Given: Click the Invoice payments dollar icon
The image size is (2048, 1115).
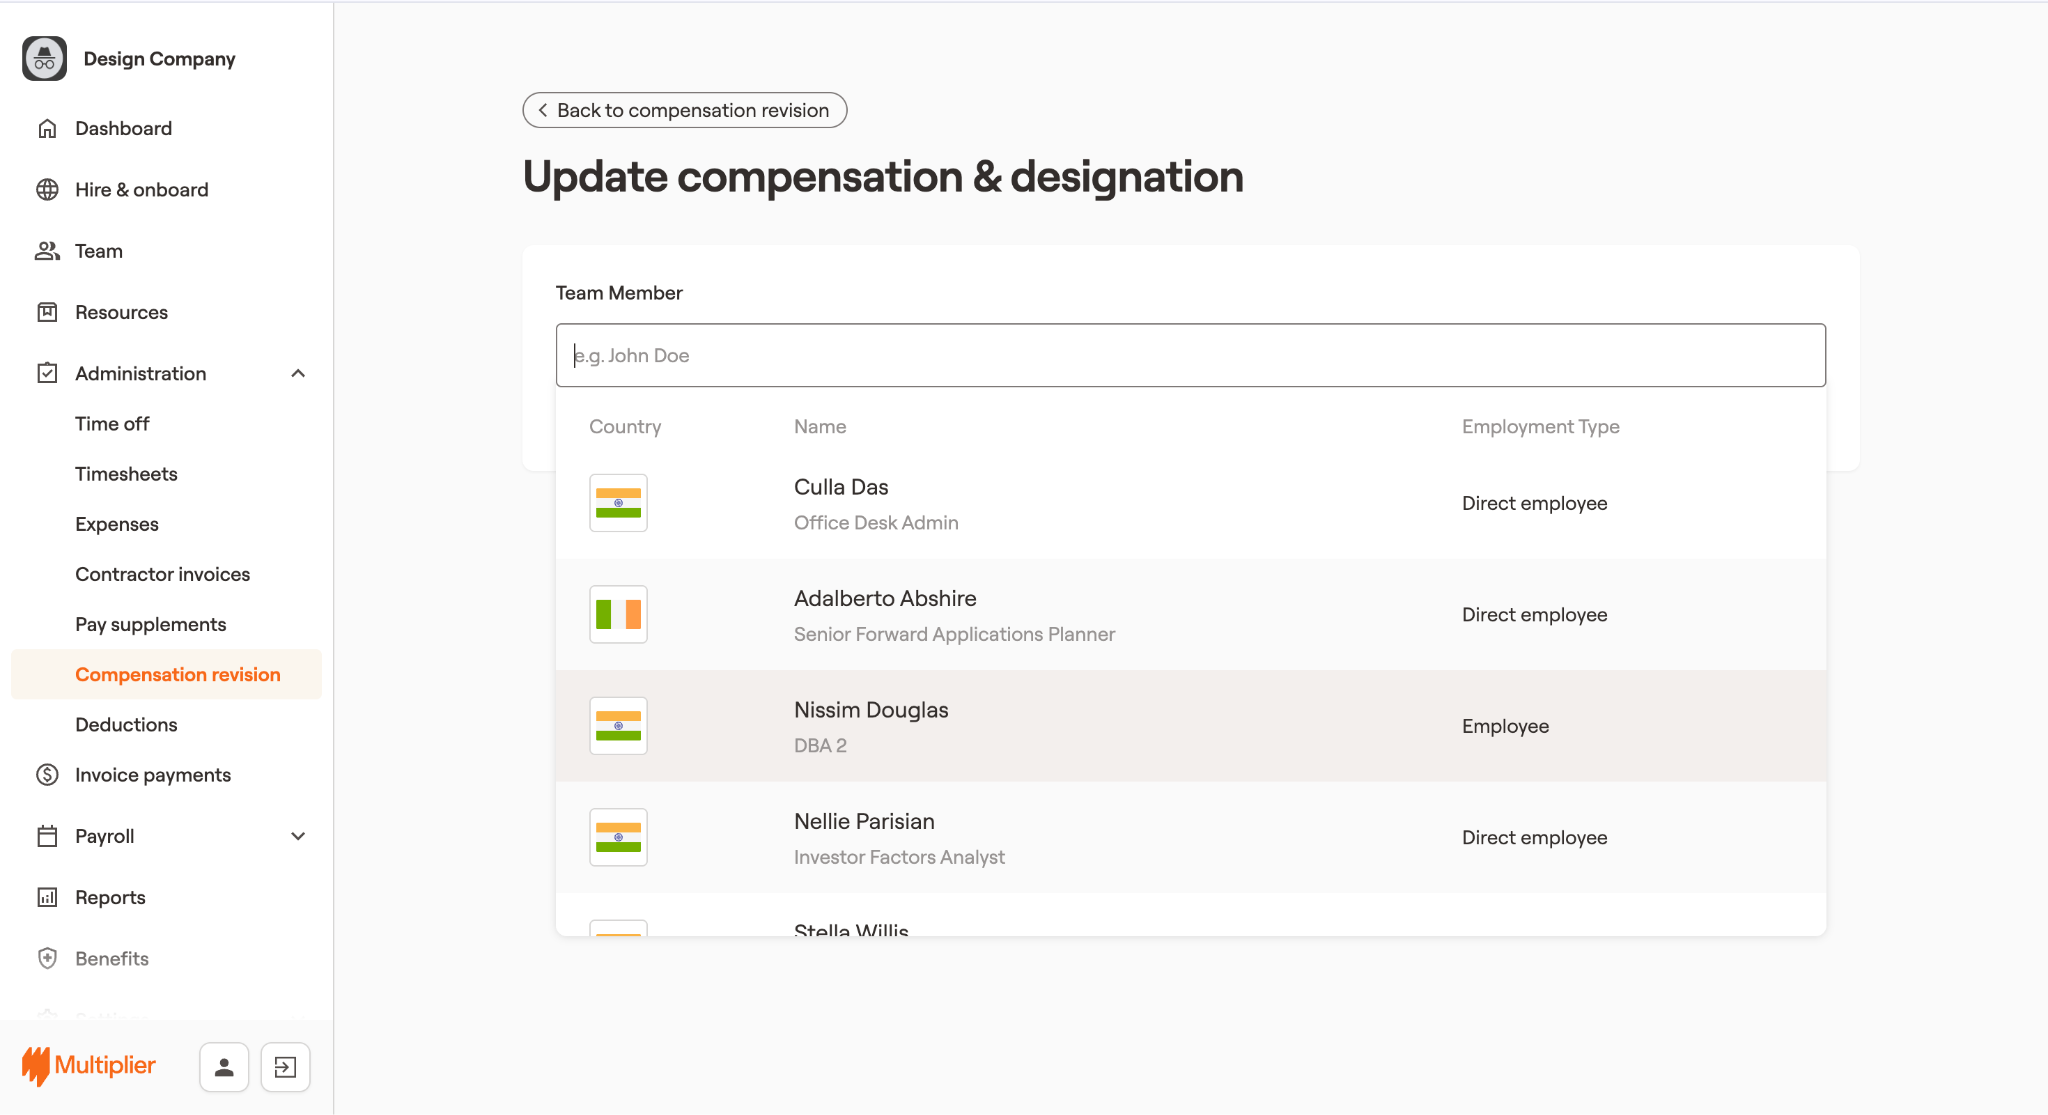Looking at the screenshot, I should [47, 775].
